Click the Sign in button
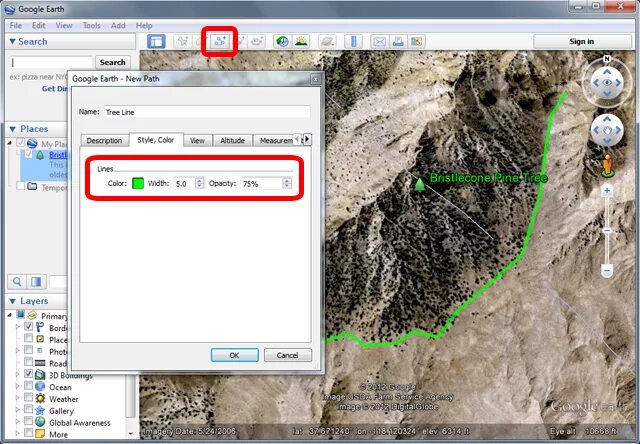The image size is (640, 444). point(582,41)
